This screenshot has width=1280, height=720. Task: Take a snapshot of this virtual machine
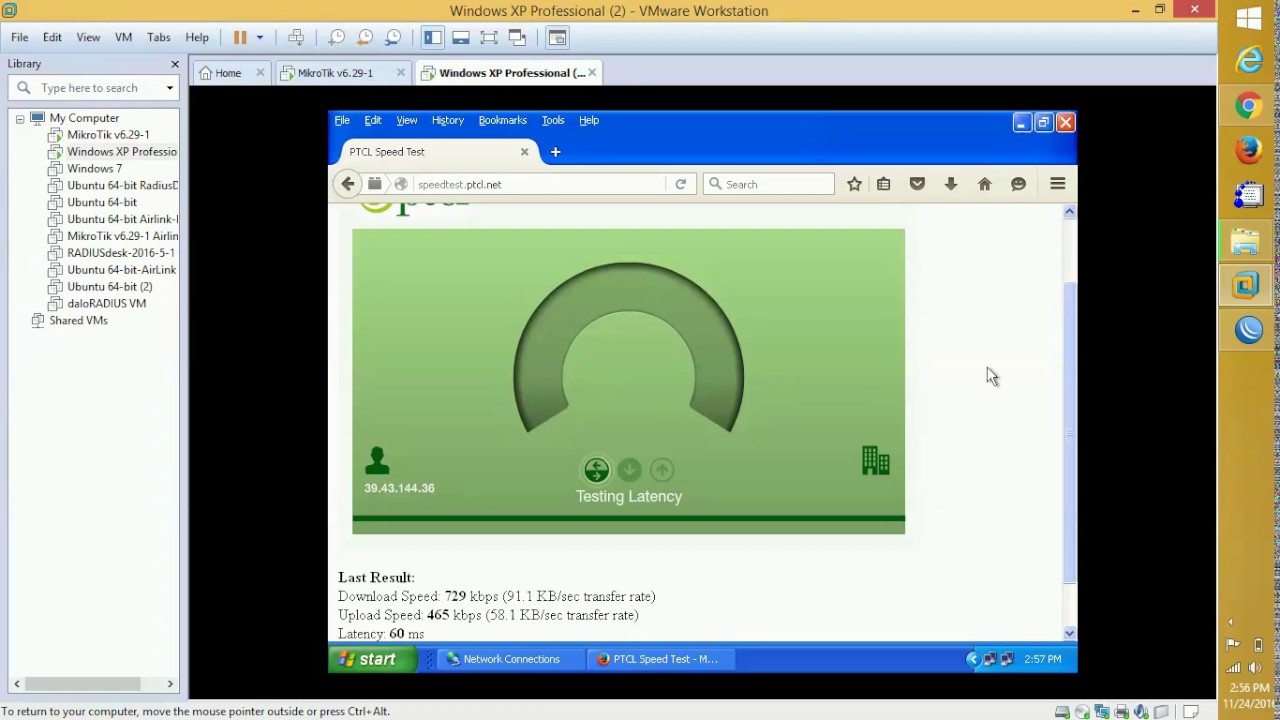337,37
